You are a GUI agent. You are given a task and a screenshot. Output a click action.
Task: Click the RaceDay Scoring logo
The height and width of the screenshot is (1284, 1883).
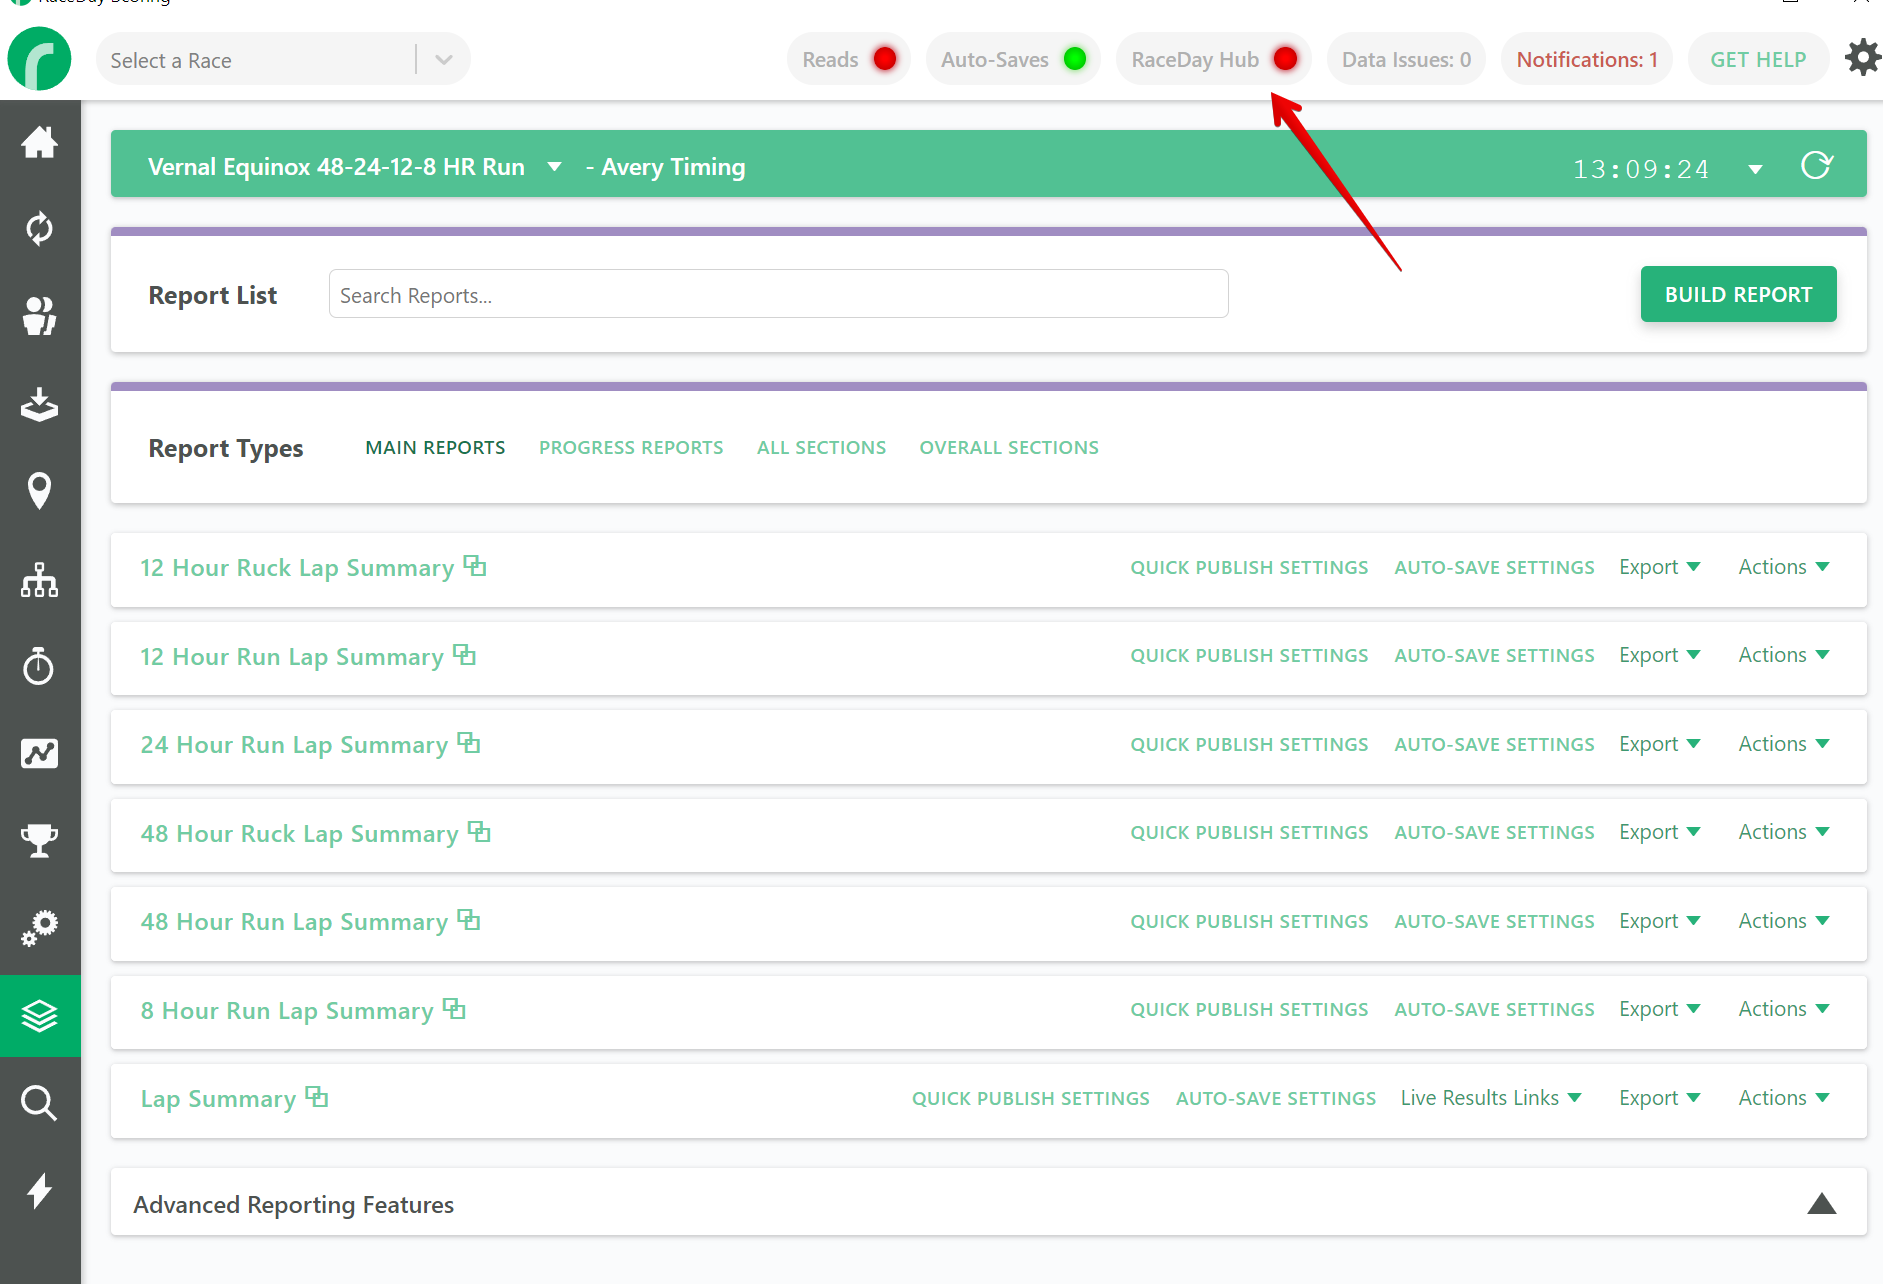39,59
